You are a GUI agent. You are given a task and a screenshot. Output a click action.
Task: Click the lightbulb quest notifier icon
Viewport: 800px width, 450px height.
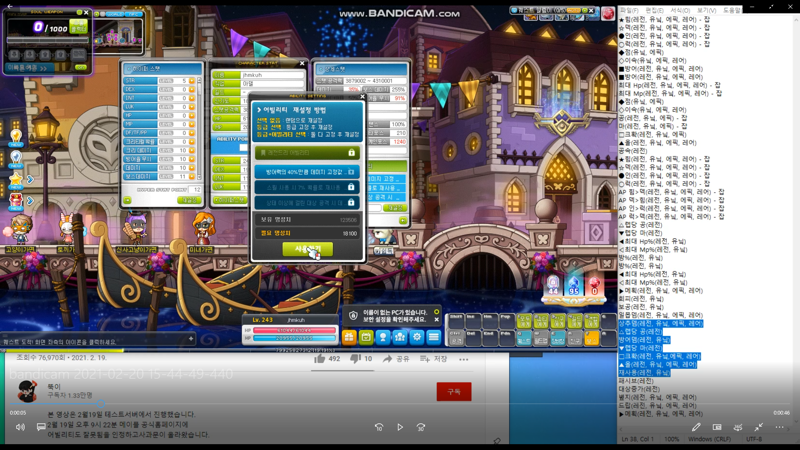pos(16,137)
